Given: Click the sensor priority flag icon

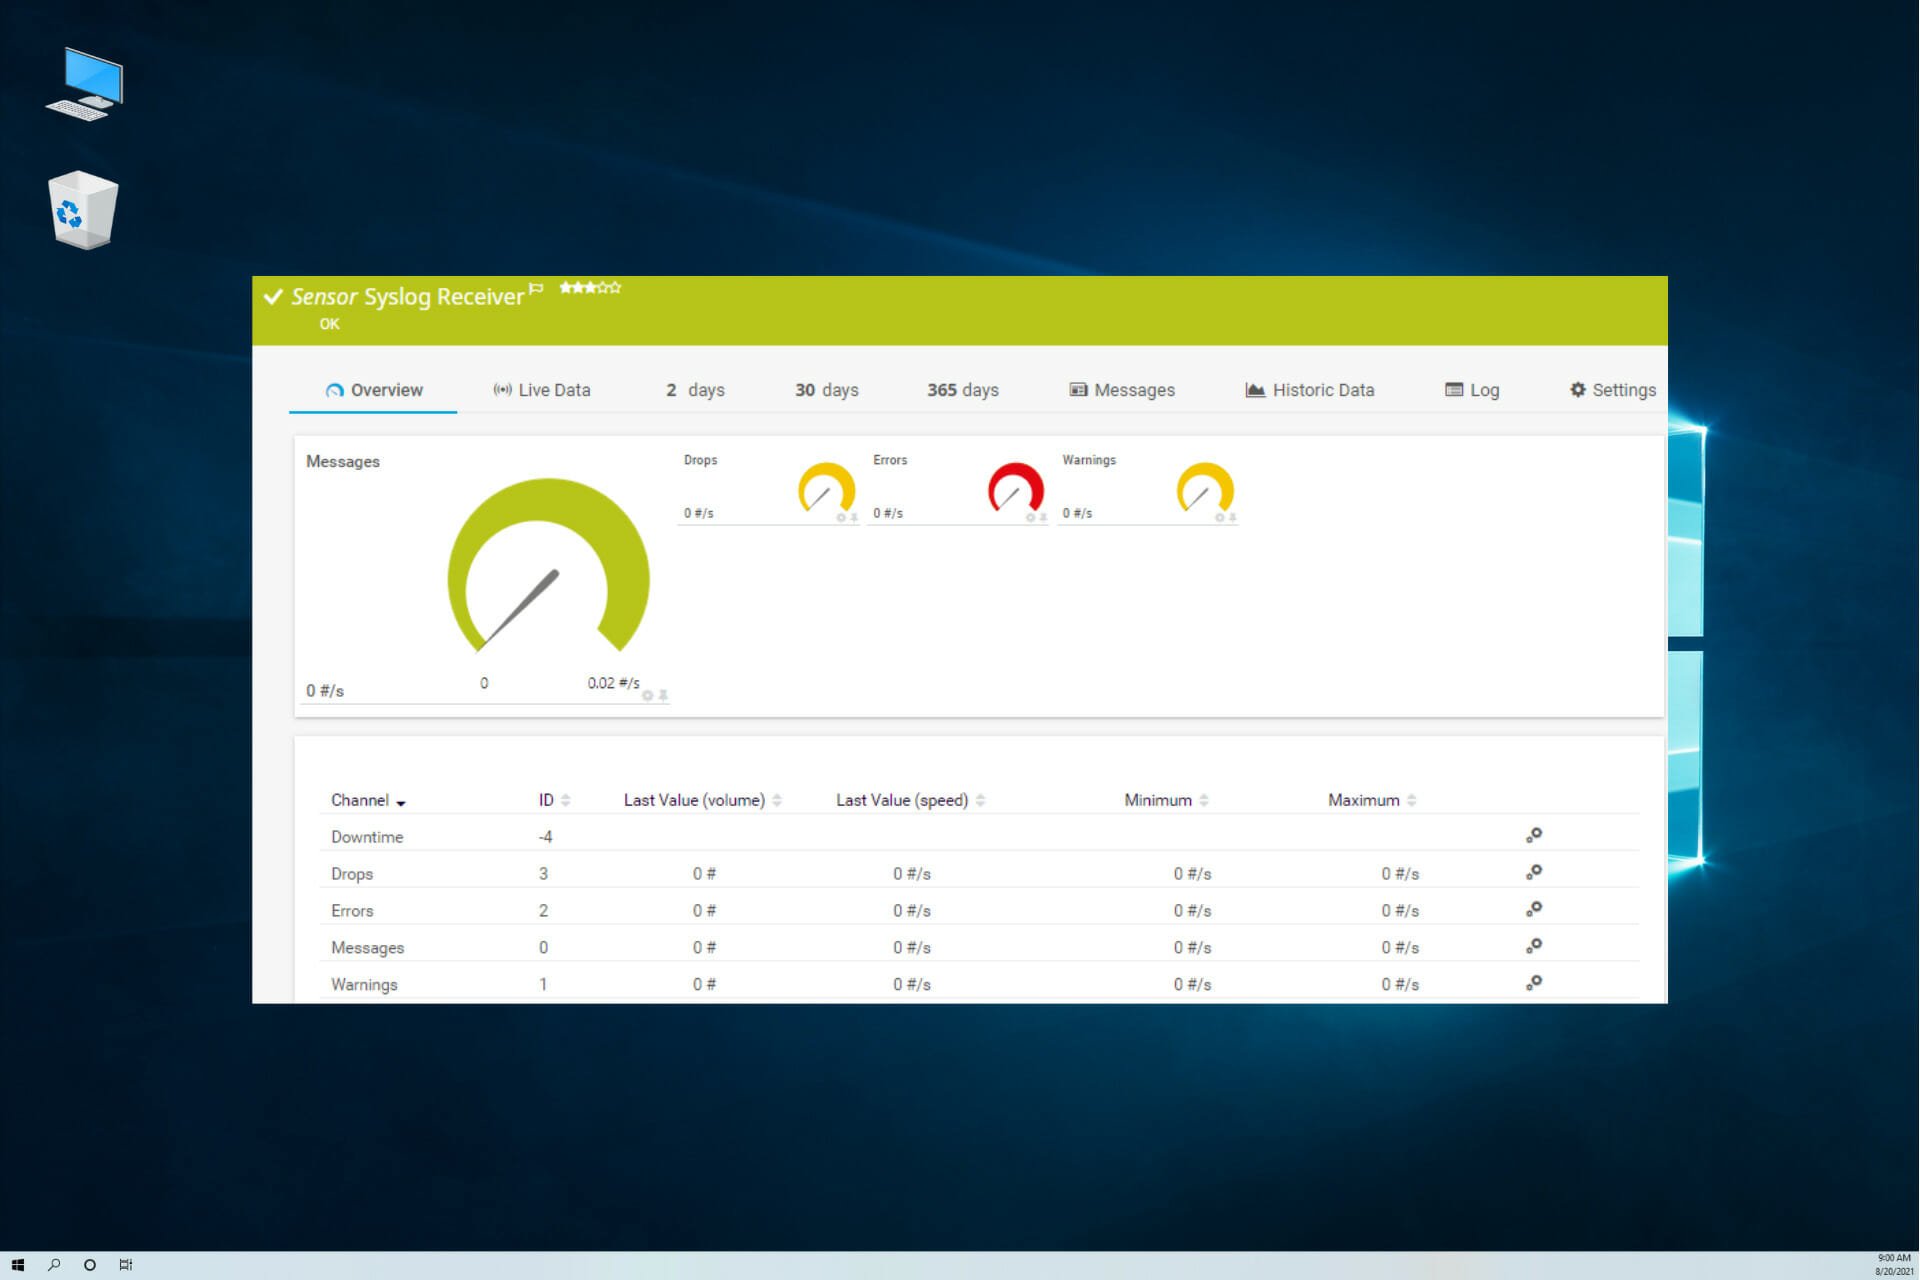Looking at the screenshot, I should [536, 288].
